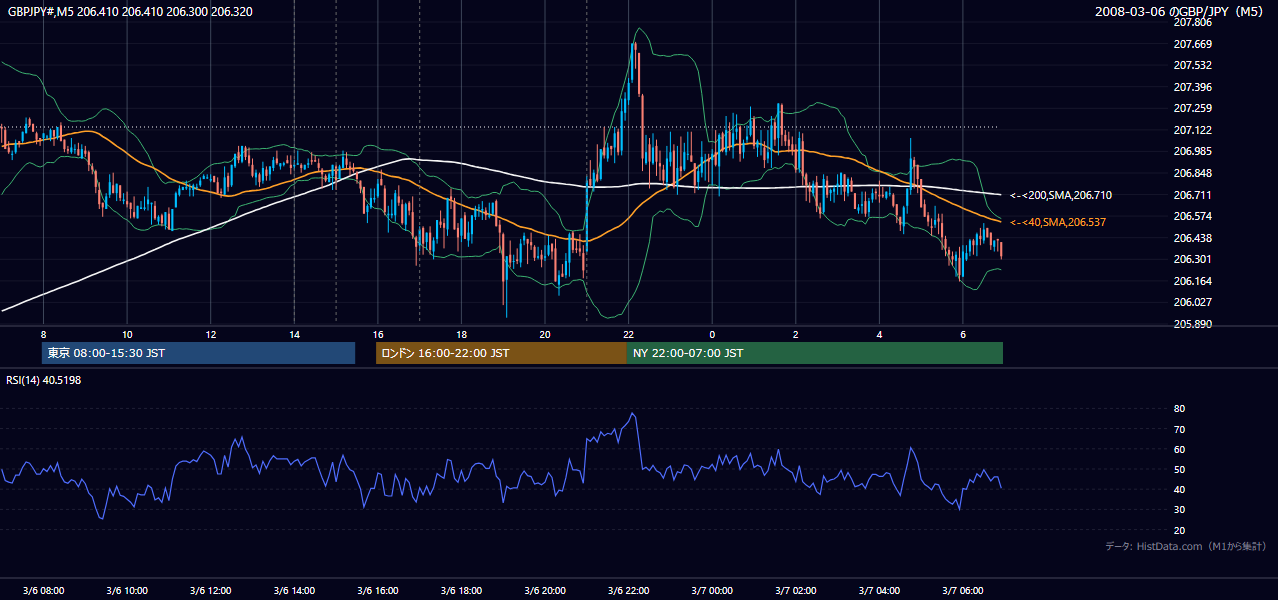This screenshot has height=600, width=1278.
Task: Click RSI axis level 50
Action: (1179, 469)
